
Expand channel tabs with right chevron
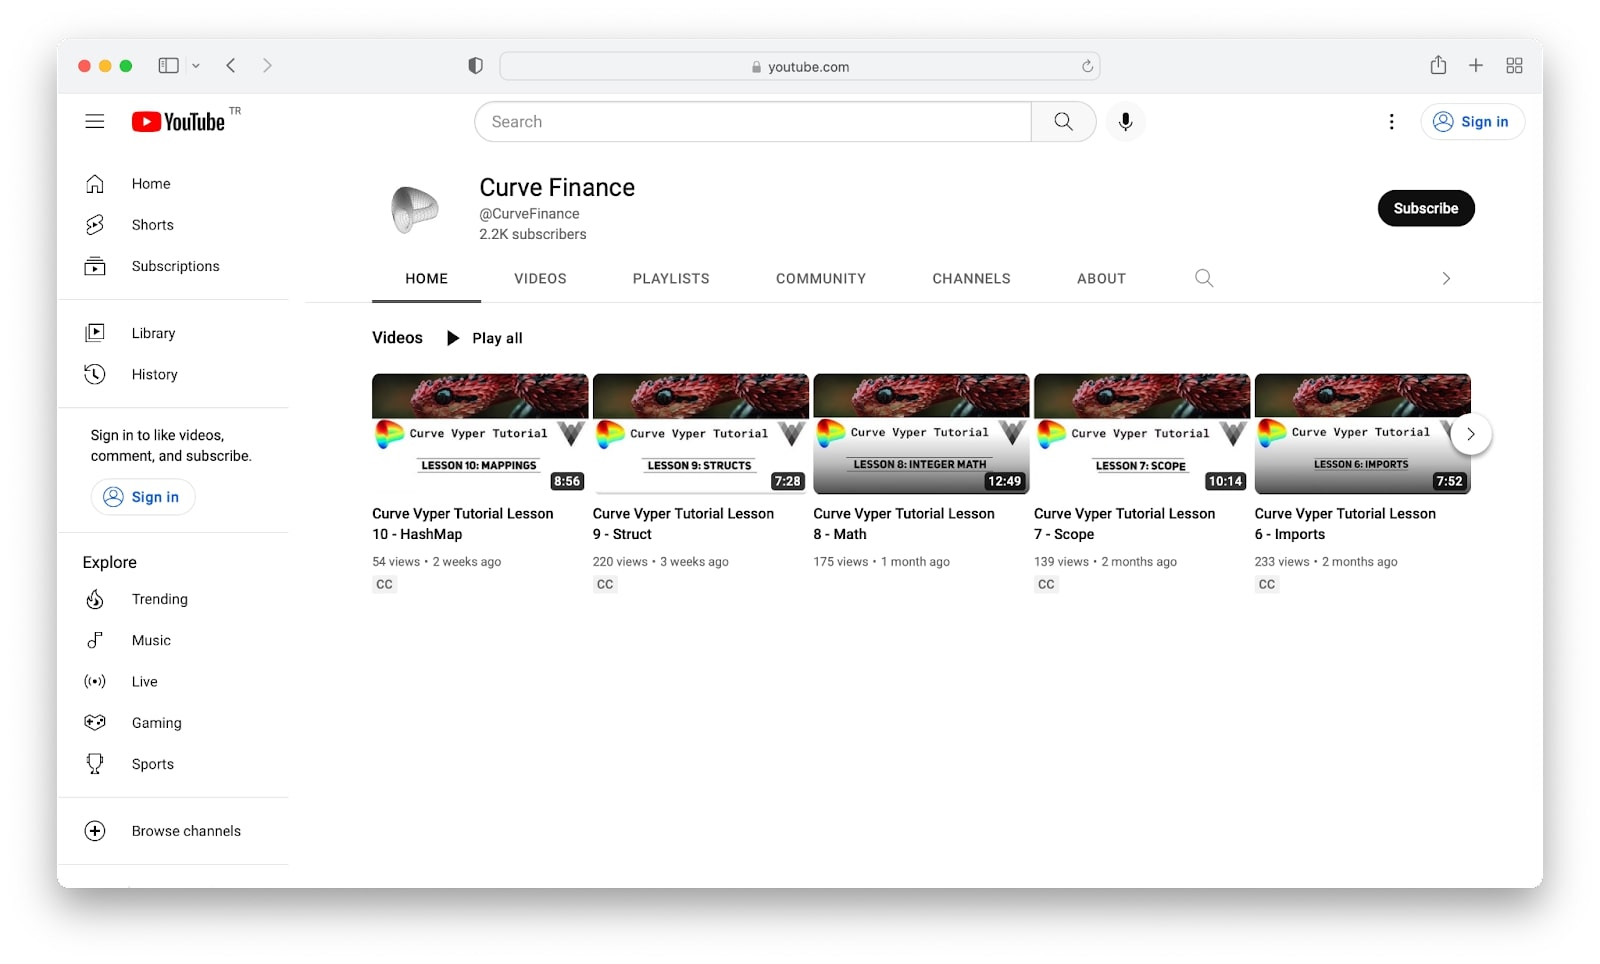1446,278
